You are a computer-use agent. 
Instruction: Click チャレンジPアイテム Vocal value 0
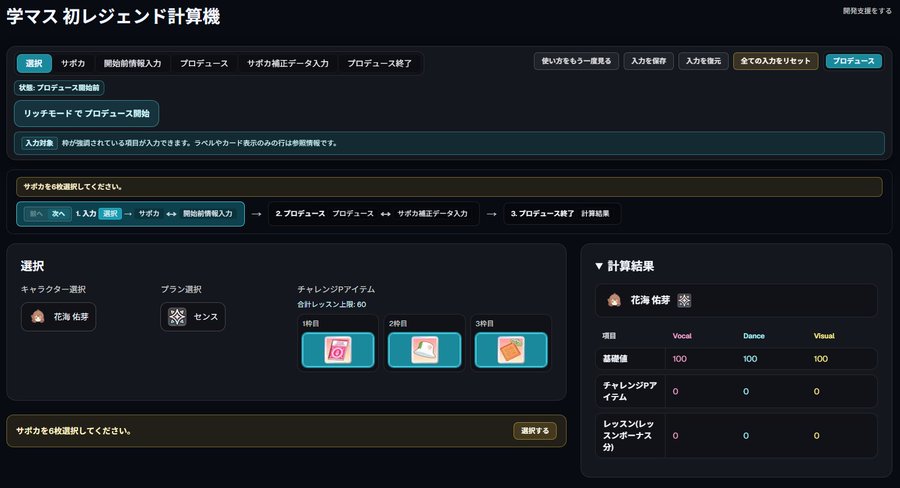click(x=676, y=392)
